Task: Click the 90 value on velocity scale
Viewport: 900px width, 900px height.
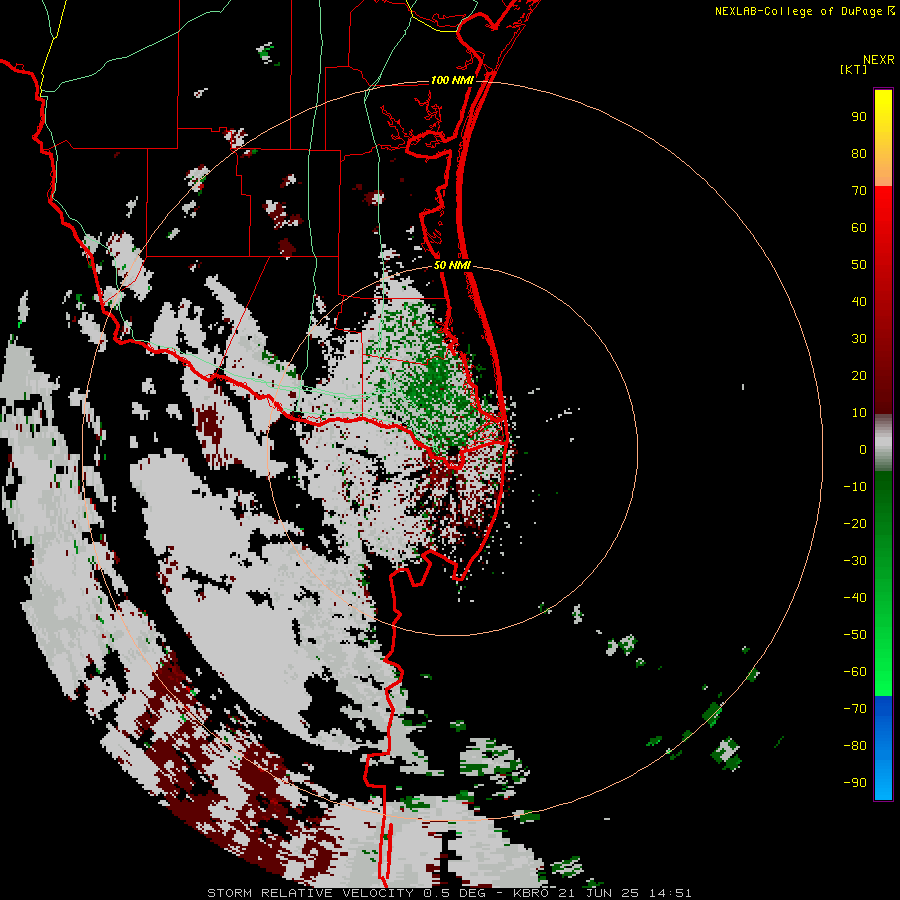Action: [x=859, y=117]
